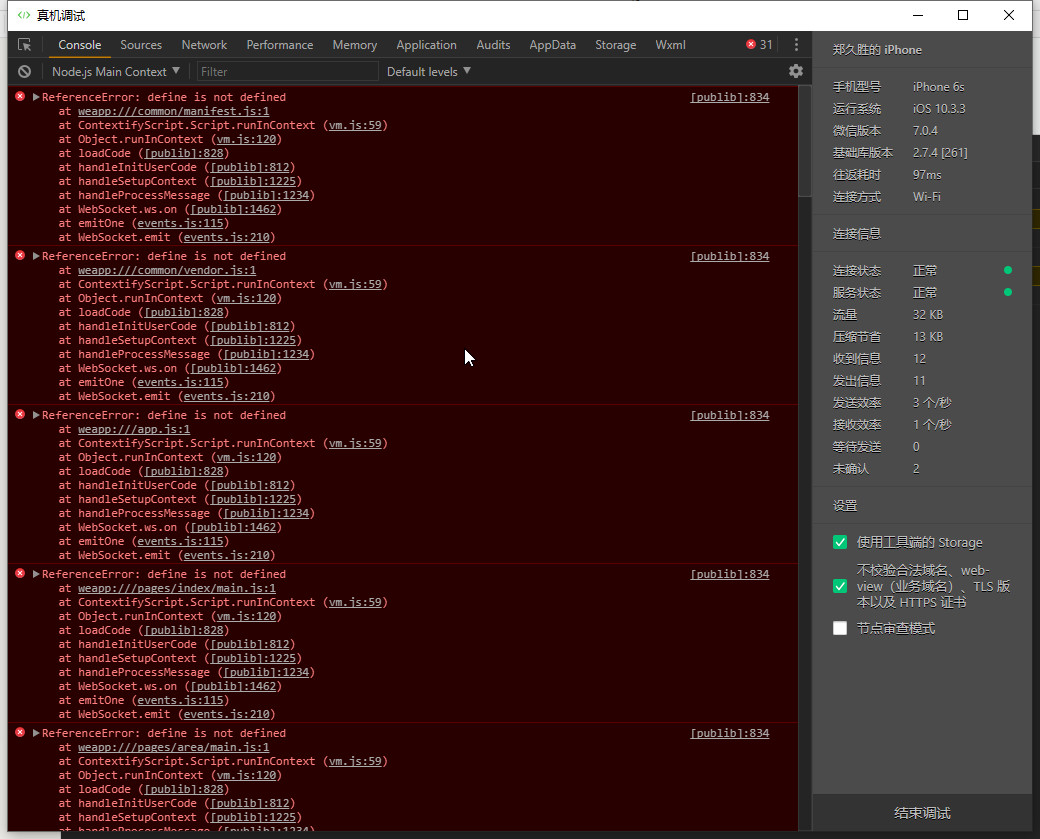Click the console vertical scrollbar thumb

[x=805, y=141]
